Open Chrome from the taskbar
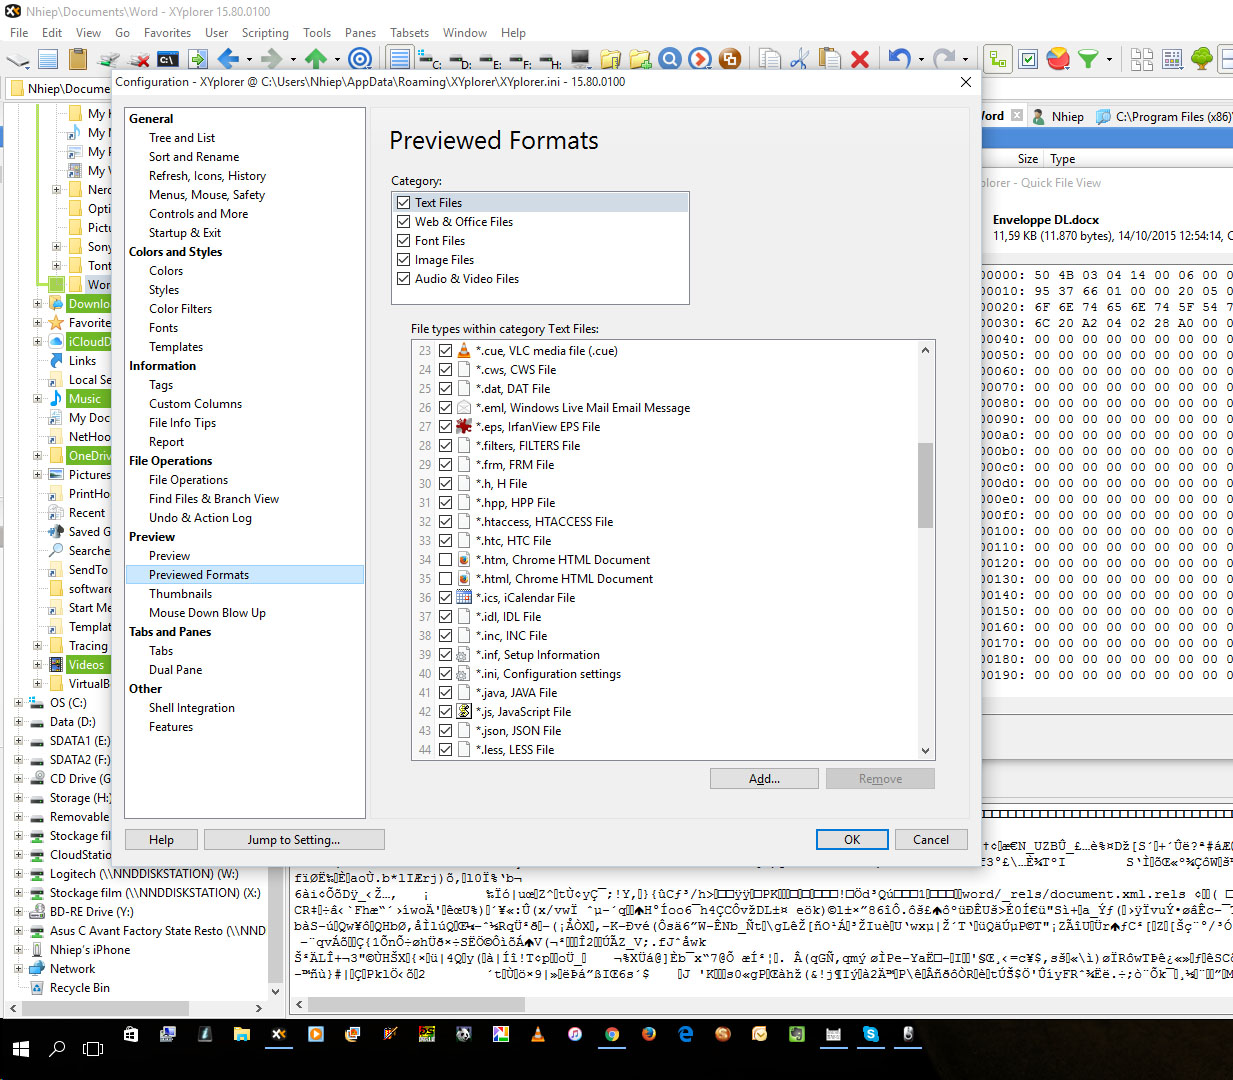The image size is (1233, 1080). [x=612, y=1035]
